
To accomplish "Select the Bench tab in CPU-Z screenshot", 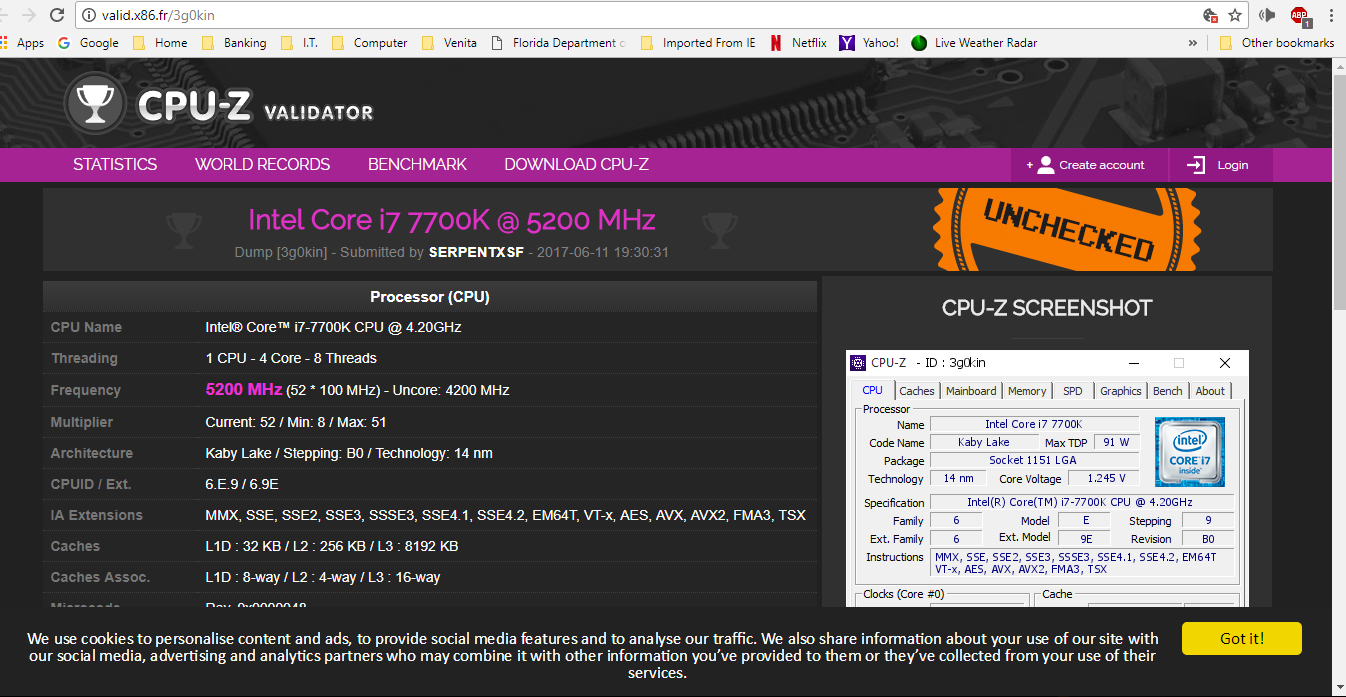I will tap(1167, 391).
